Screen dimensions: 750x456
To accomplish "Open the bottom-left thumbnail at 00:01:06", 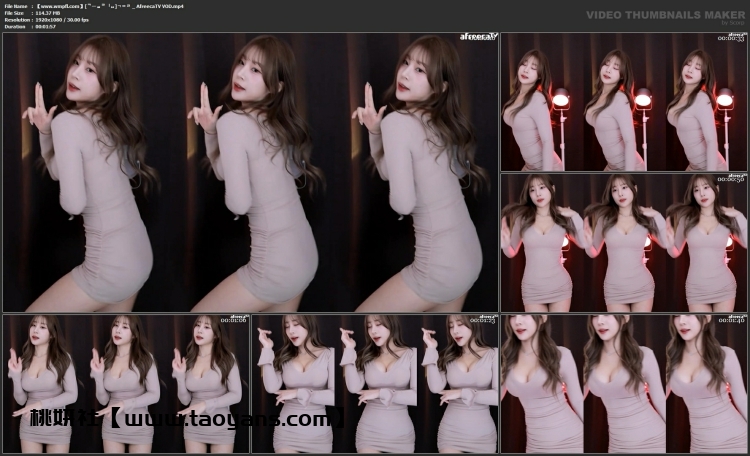I will [x=125, y=384].
